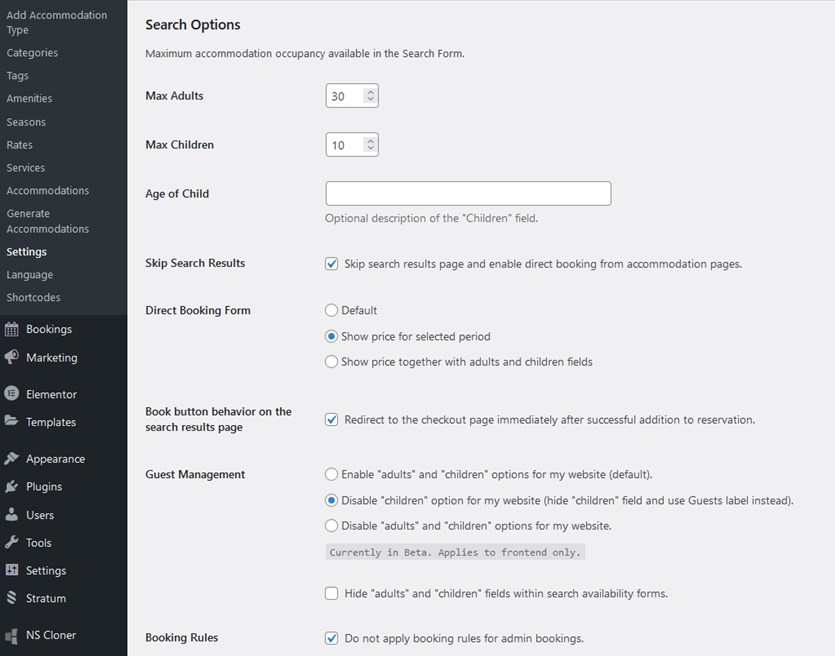The height and width of the screenshot is (656, 835).
Task: Select show price with adults and children fields
Action: 332,362
